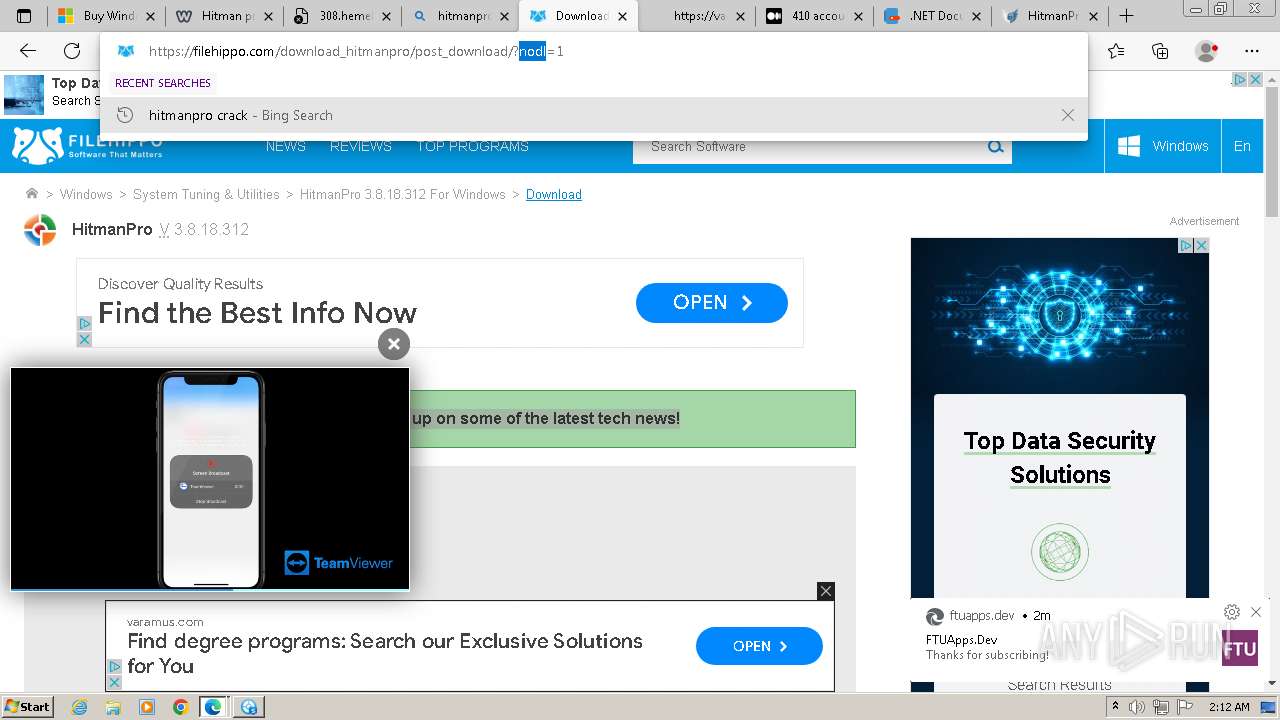Switch to the 410 accounts tab
Screen dimensions: 1280x720
815,16
